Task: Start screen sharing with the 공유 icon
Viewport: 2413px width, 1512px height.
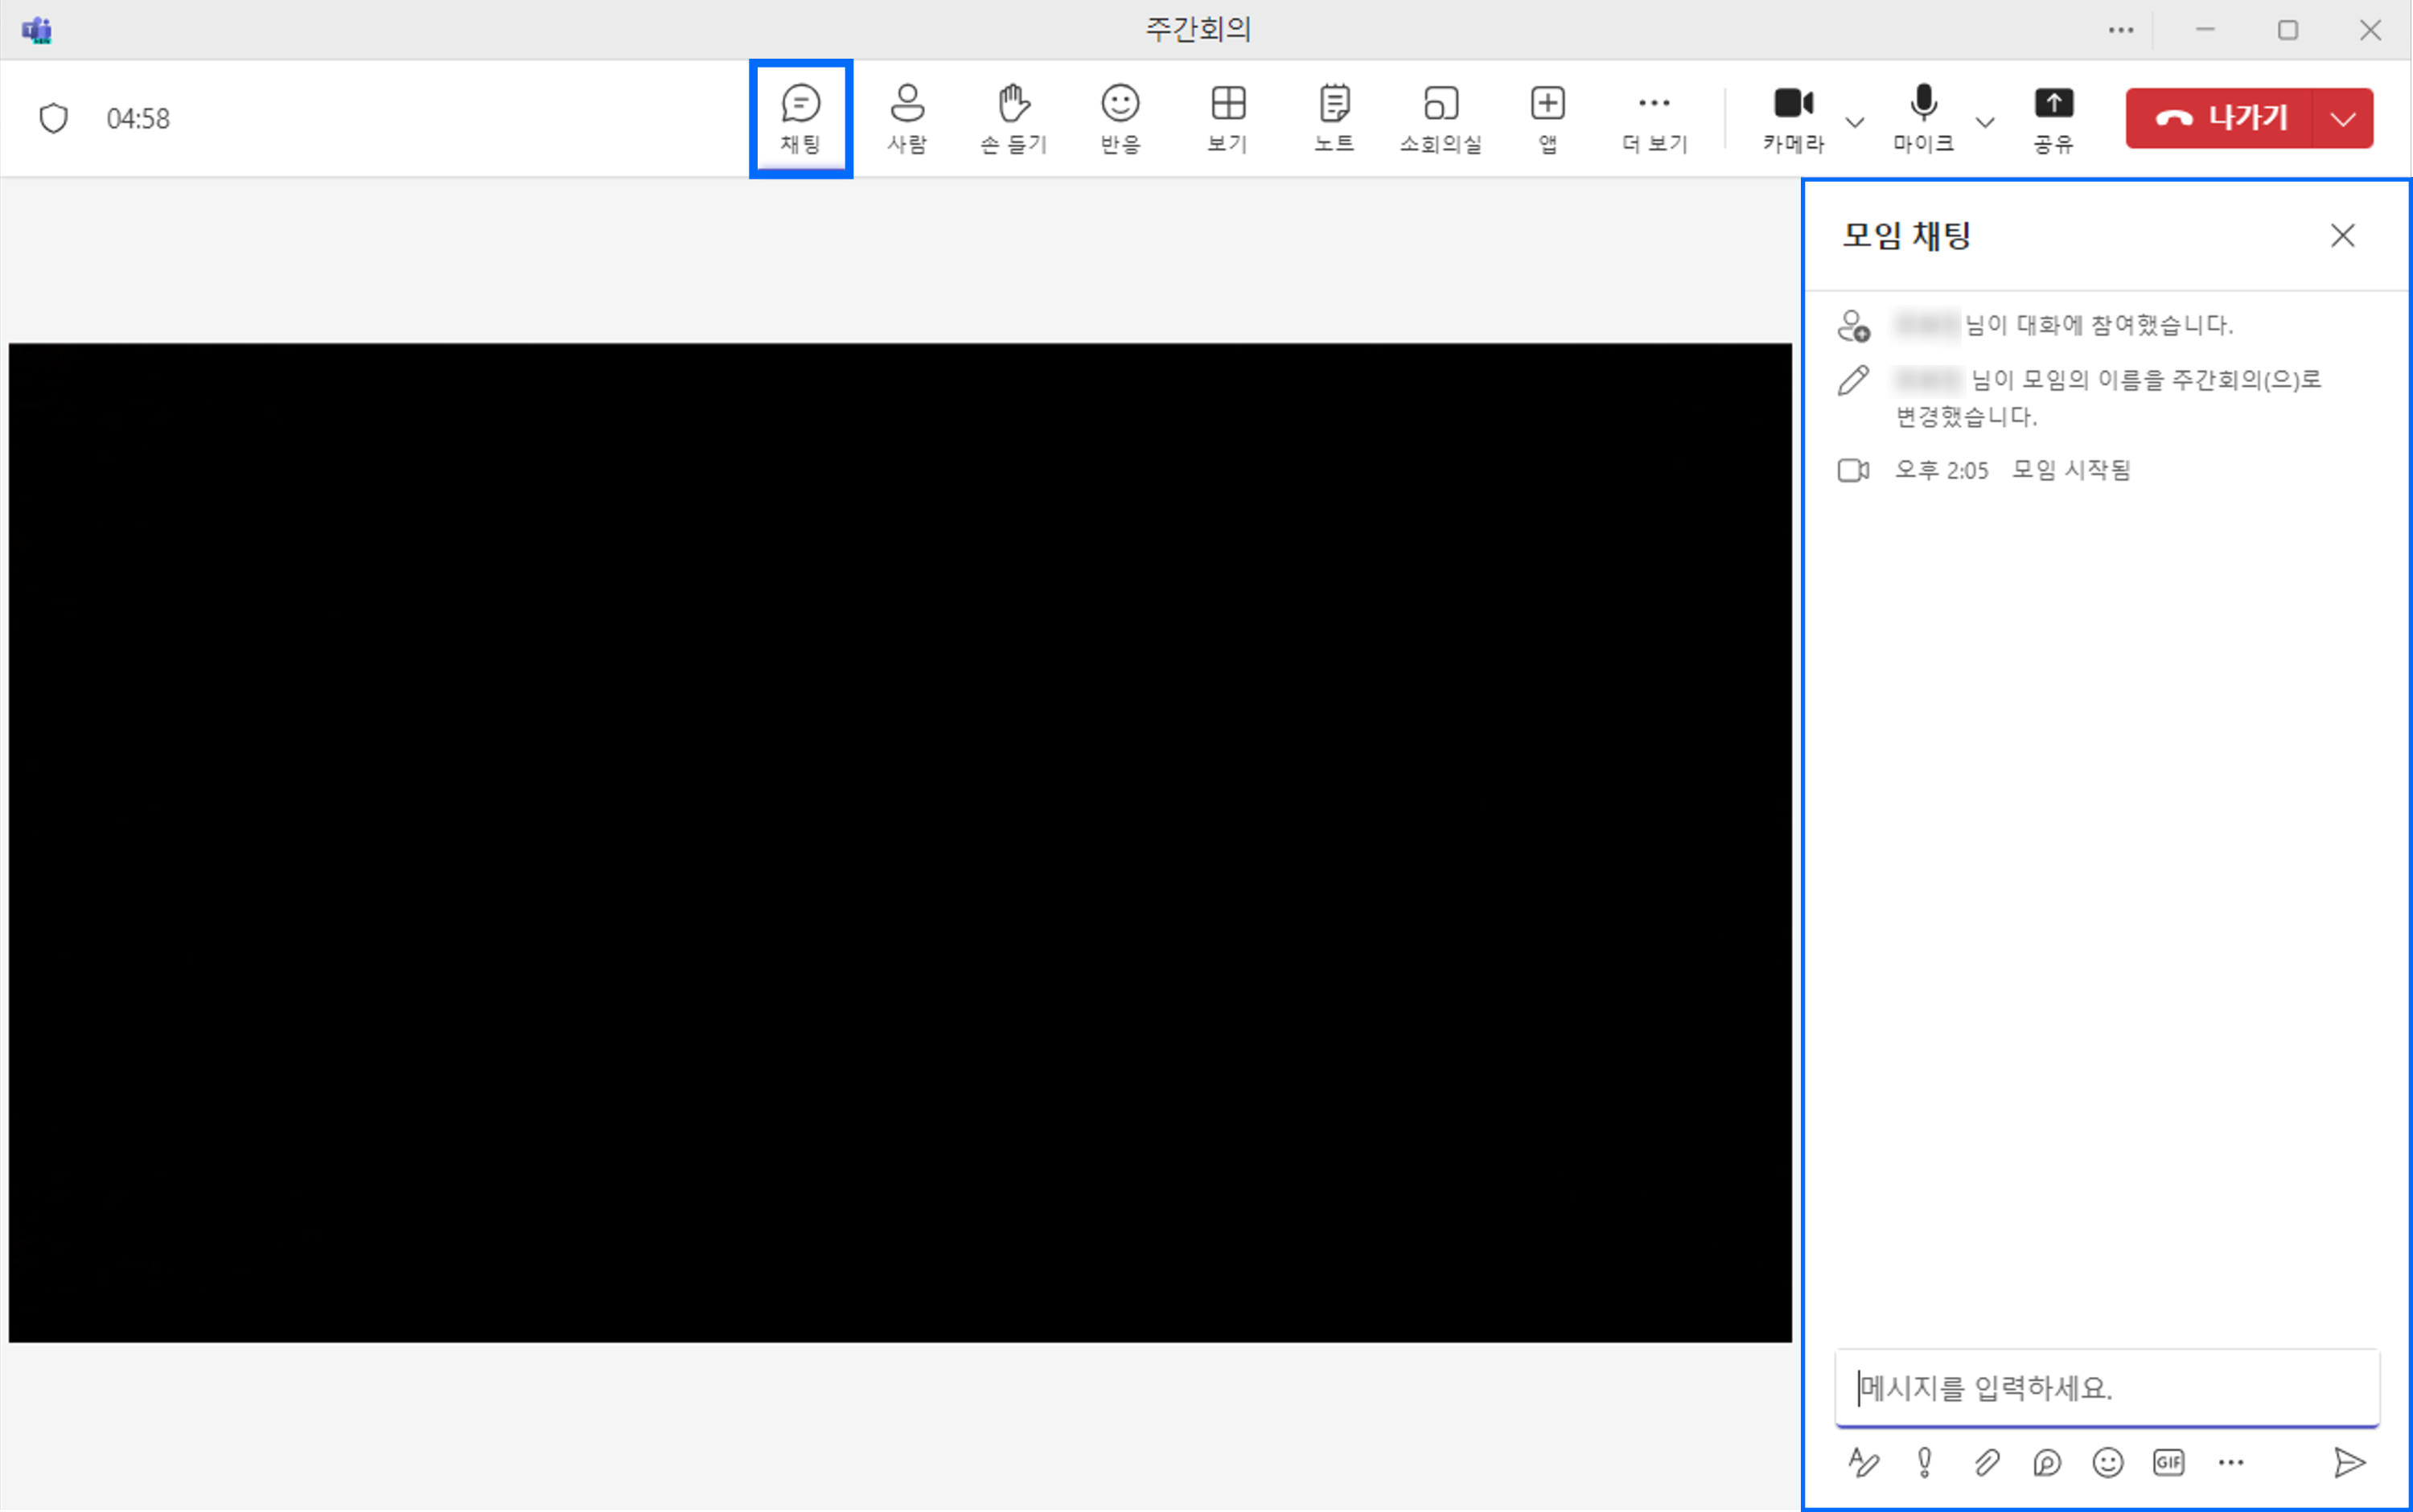Action: coord(2054,117)
